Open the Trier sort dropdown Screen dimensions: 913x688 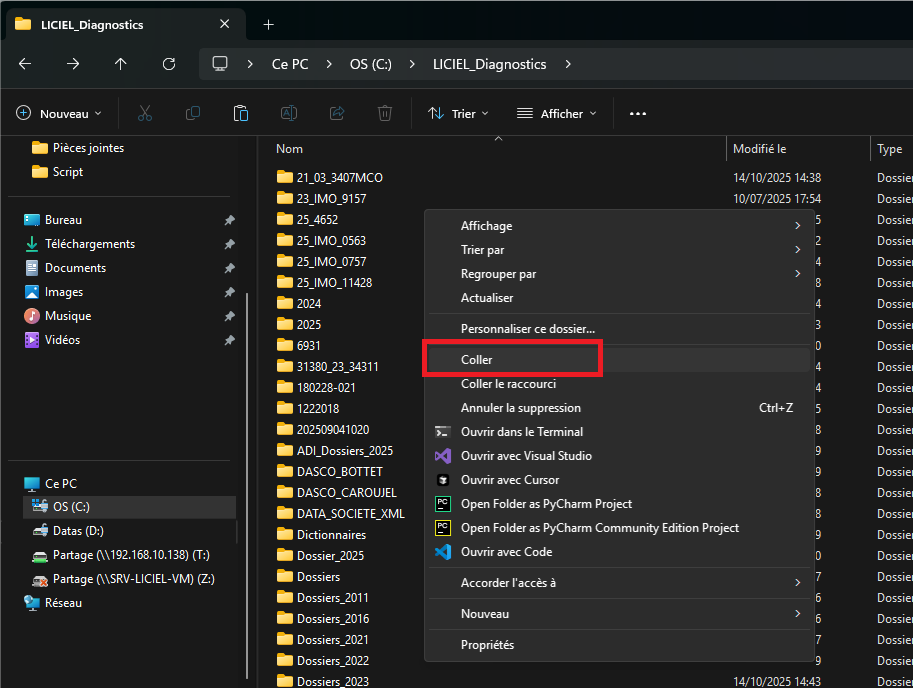point(458,113)
